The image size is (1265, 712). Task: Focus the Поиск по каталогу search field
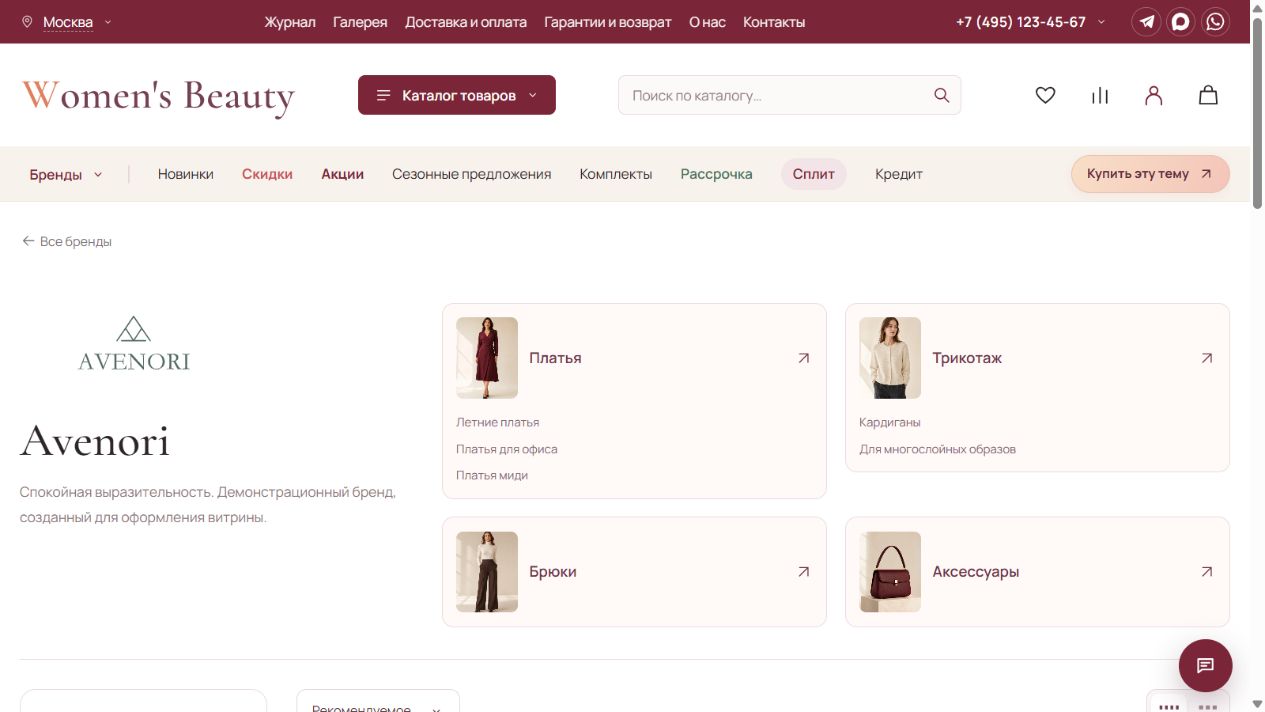(x=789, y=95)
